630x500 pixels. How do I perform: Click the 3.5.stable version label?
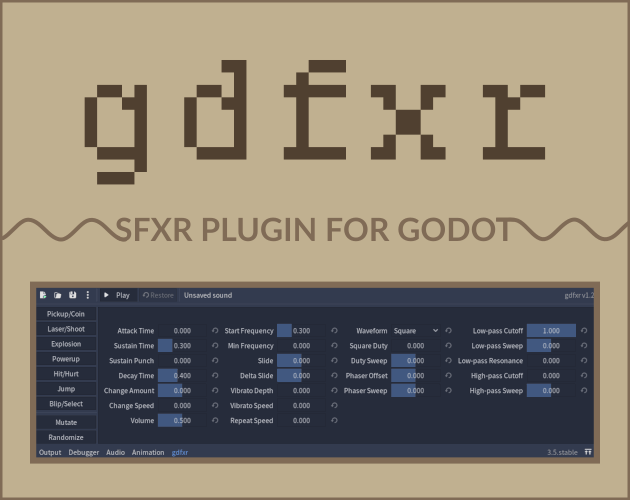coord(562,452)
